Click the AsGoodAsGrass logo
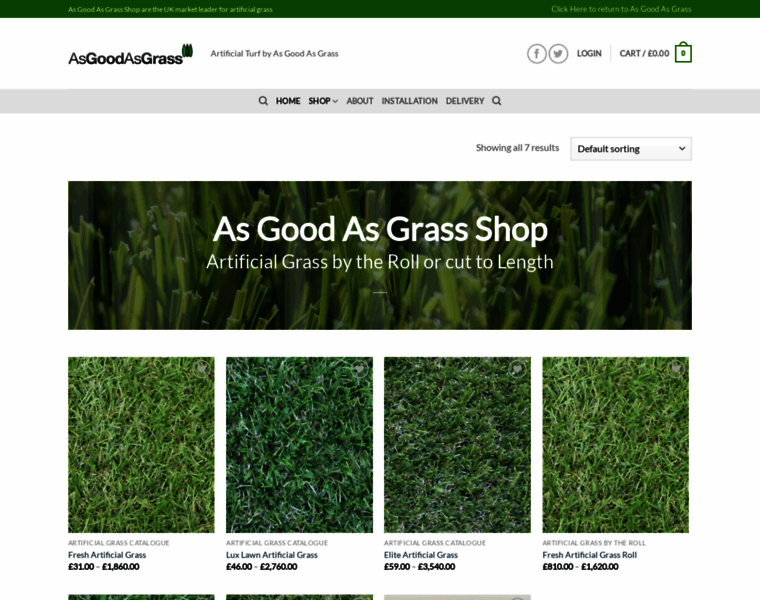This screenshot has height=600, width=760. point(130,55)
